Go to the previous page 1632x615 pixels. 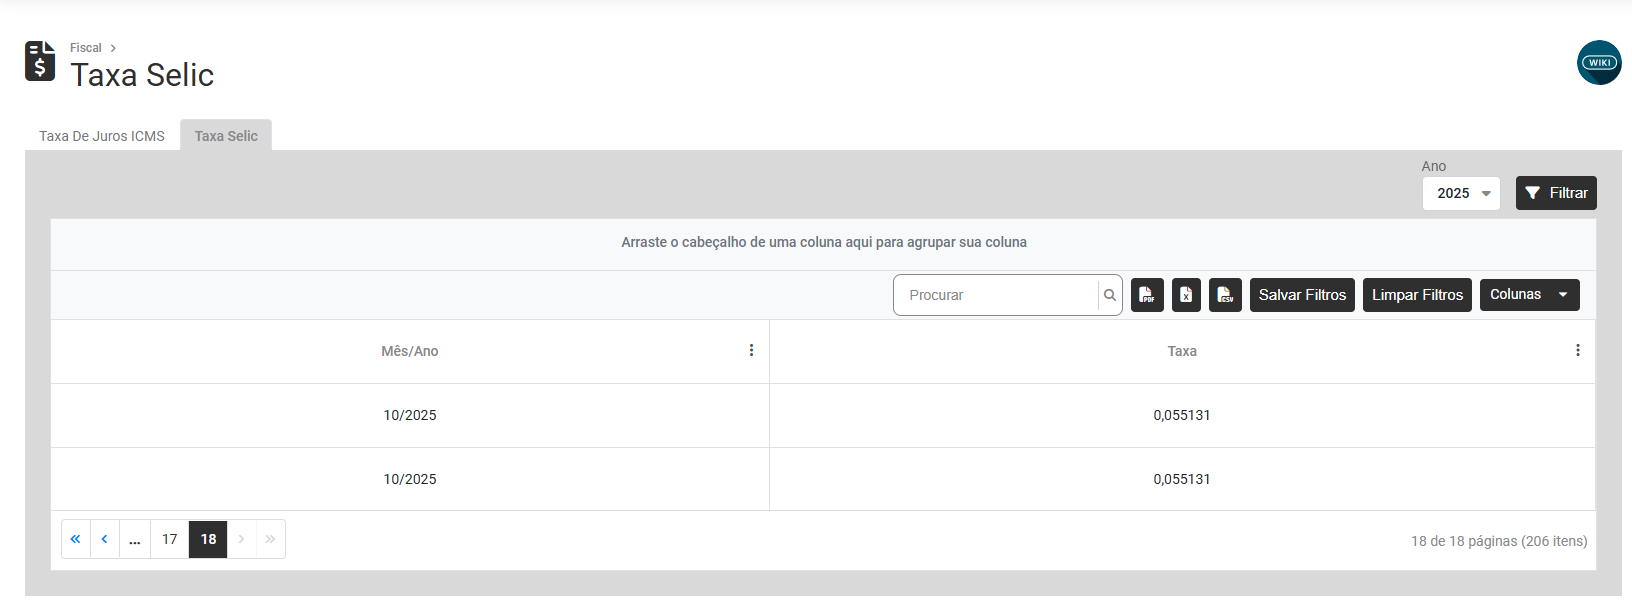tap(105, 539)
